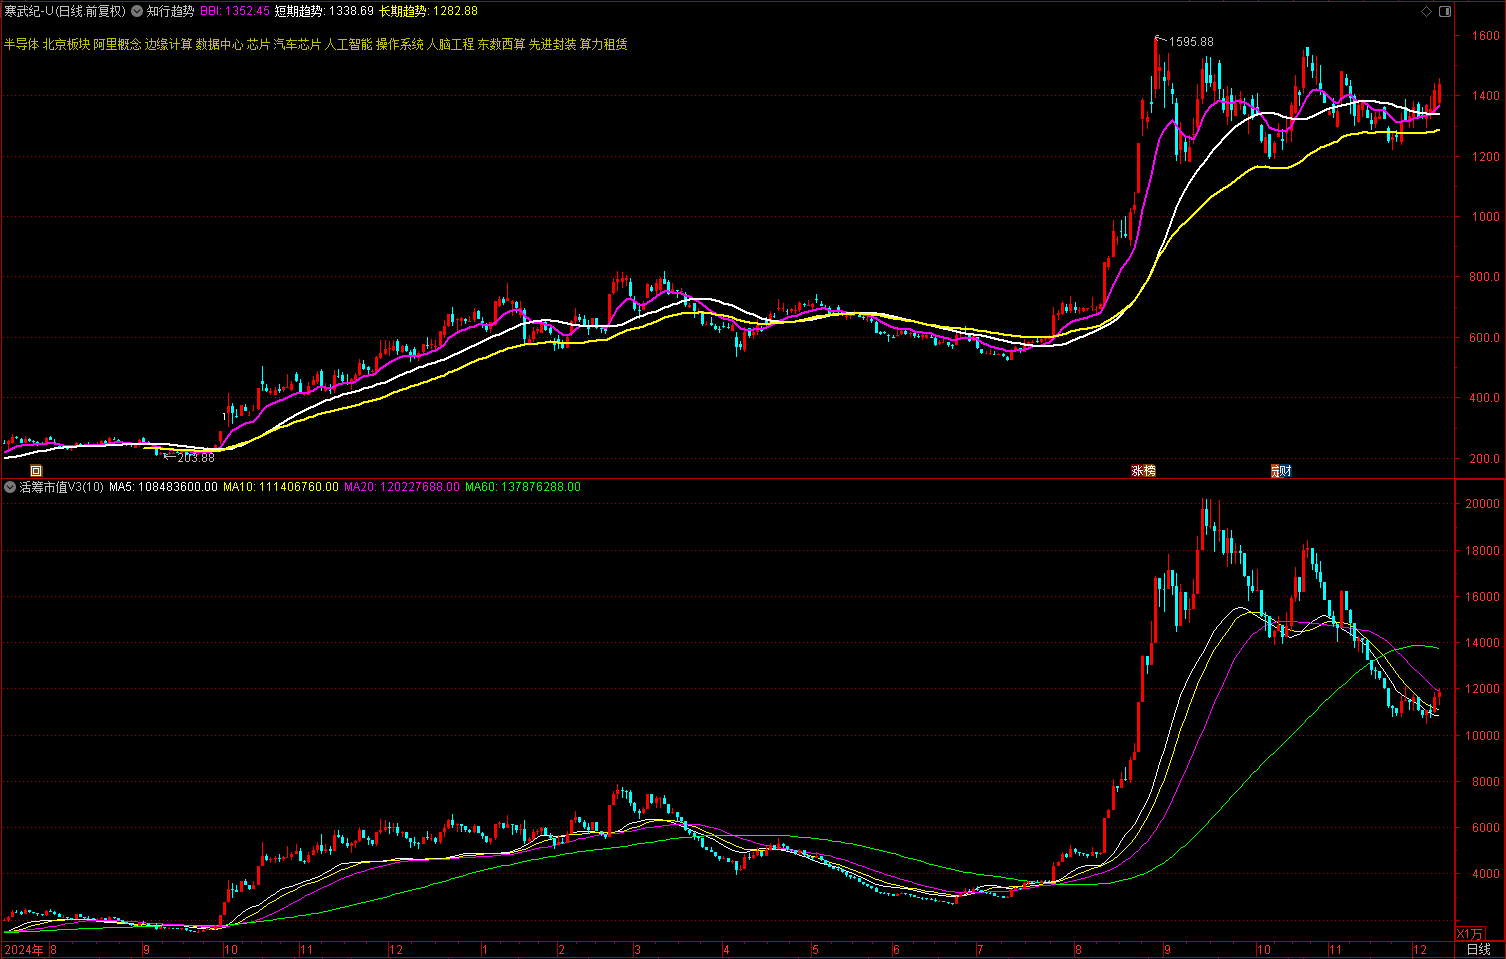Click the 涨榜 event marker icon
Image resolution: width=1506 pixels, height=959 pixels.
coord(1143,470)
